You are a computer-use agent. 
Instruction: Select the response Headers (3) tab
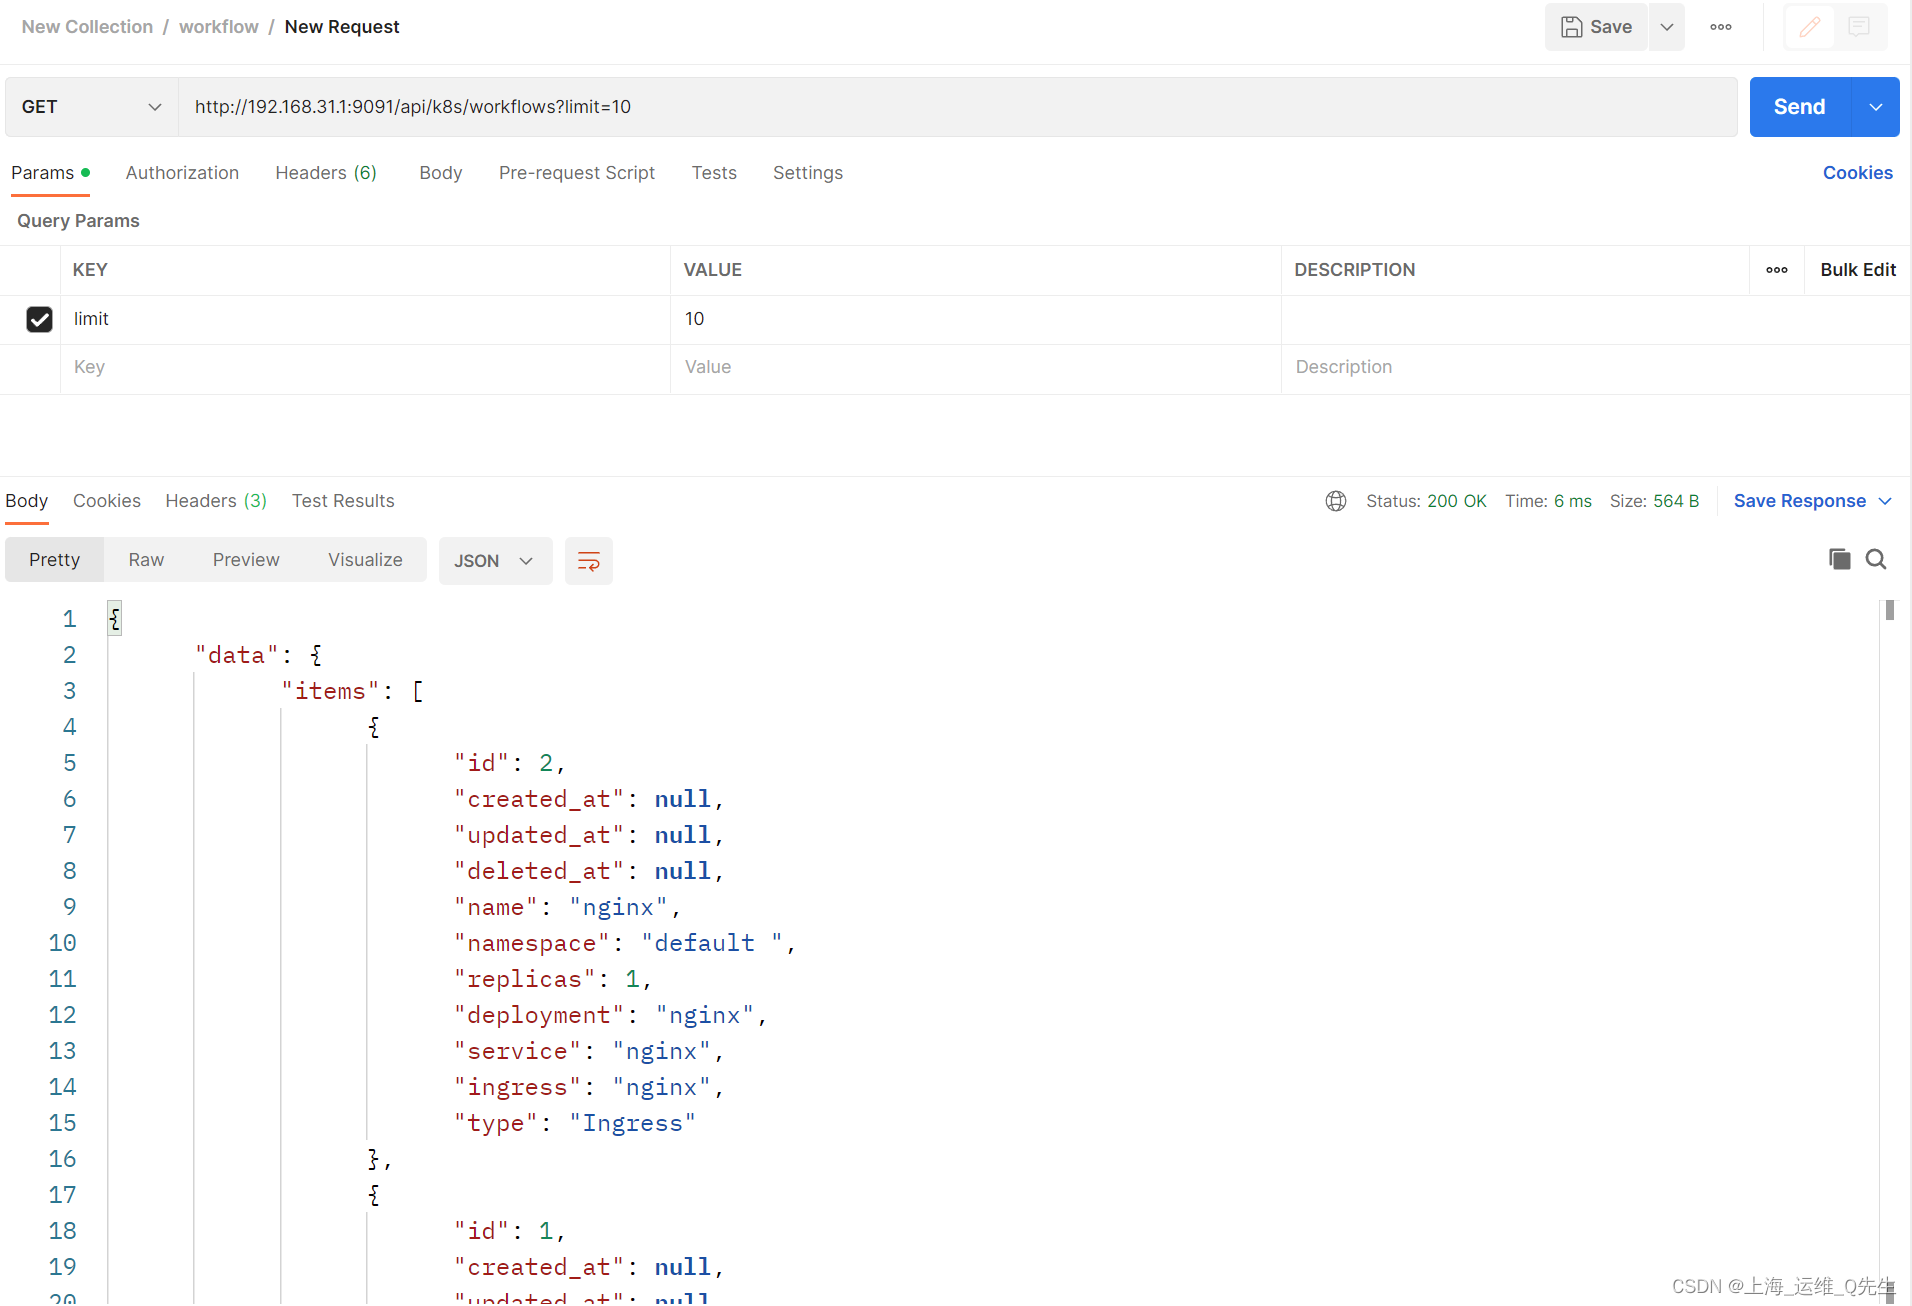[216, 501]
